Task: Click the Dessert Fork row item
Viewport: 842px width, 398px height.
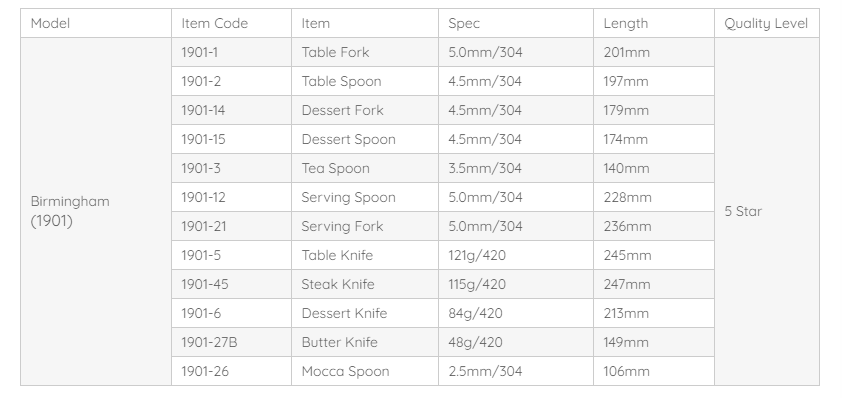Action: pyautogui.click(x=365, y=111)
